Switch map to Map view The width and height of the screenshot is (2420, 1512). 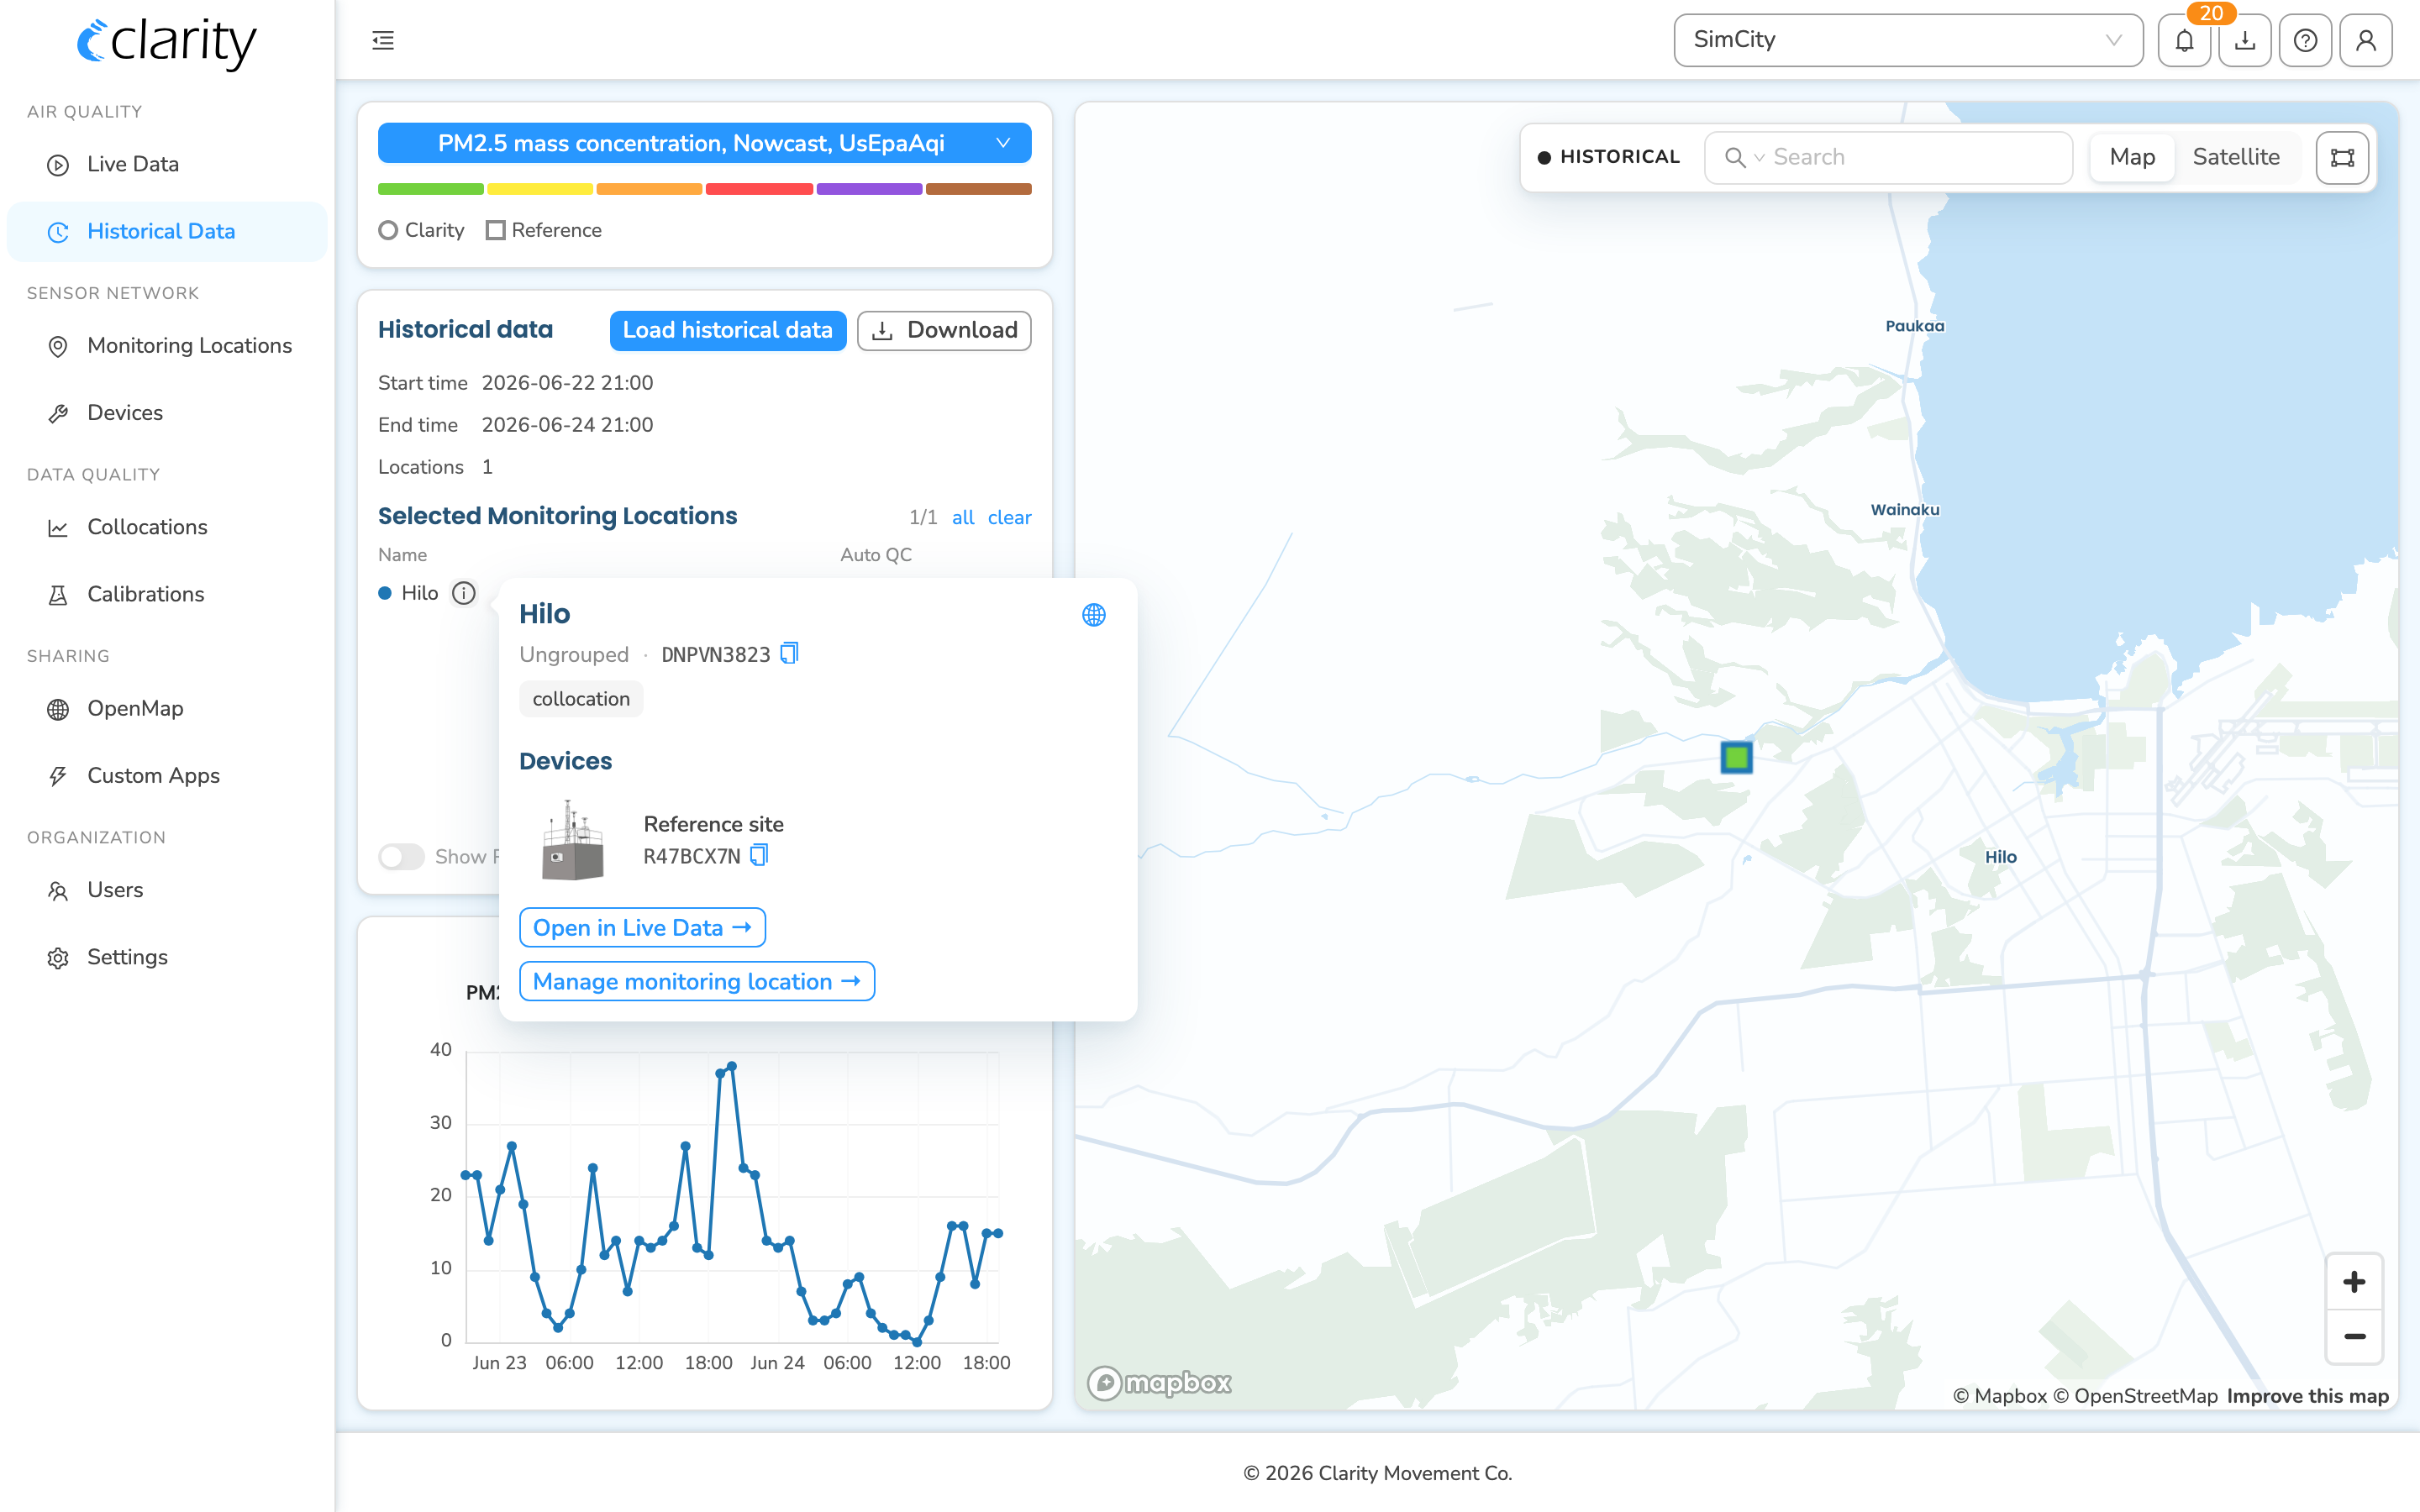pyautogui.click(x=2132, y=157)
